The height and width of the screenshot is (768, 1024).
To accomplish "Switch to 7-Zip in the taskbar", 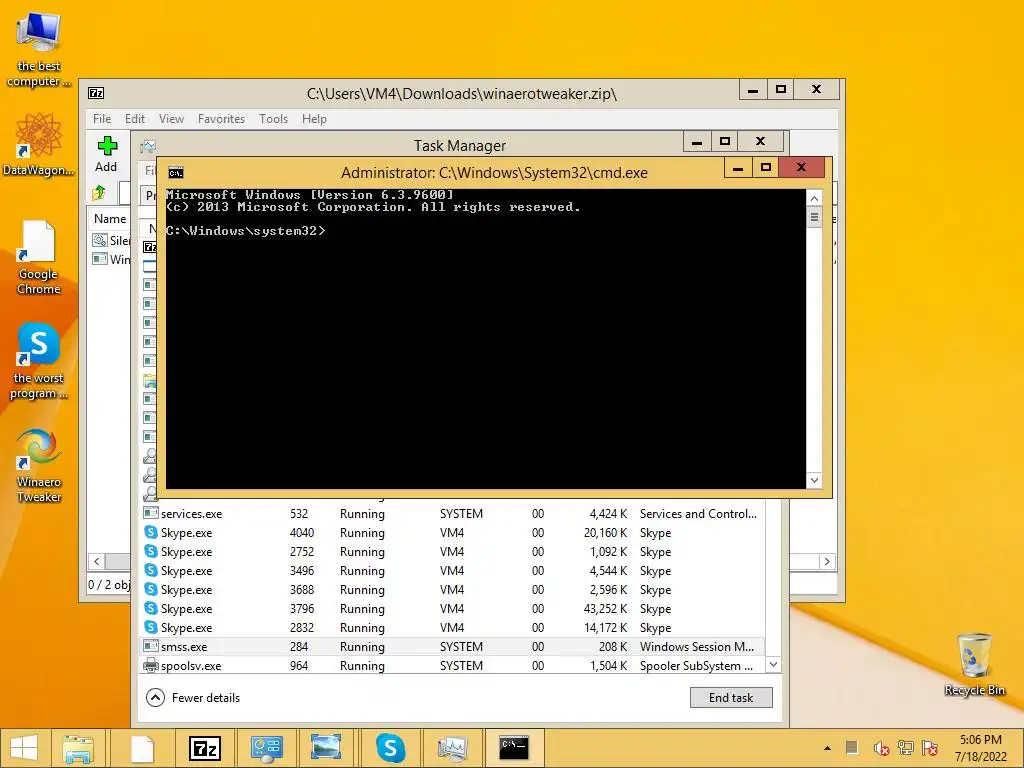I will 204,748.
